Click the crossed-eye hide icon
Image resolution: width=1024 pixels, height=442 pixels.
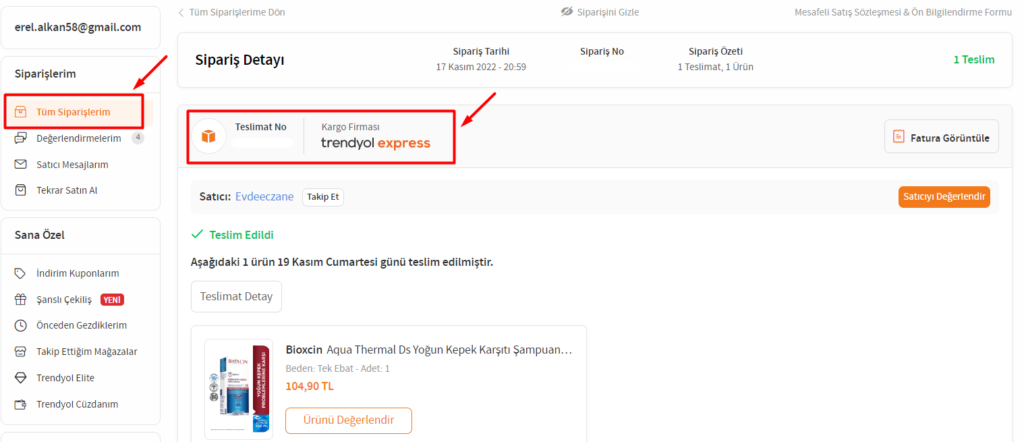[x=567, y=12]
